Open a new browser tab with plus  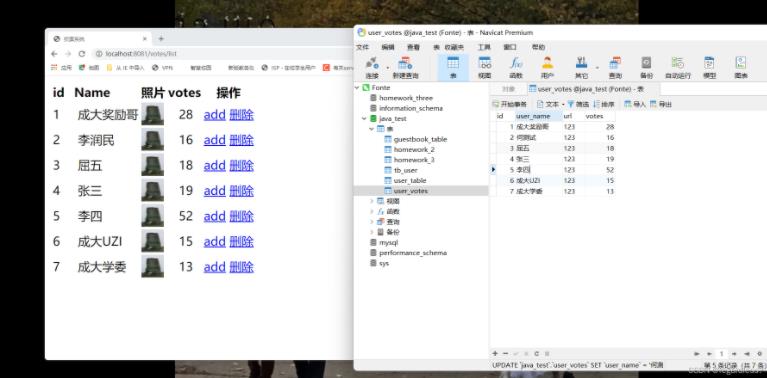pos(160,39)
